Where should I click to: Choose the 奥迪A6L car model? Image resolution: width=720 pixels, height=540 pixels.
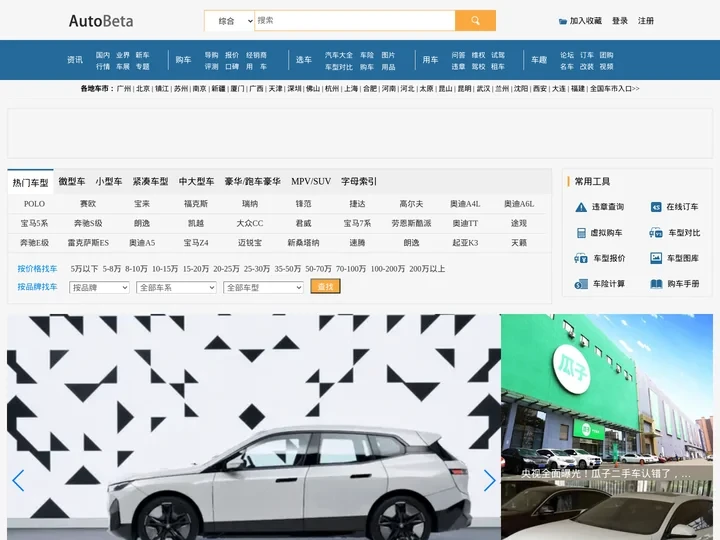pos(519,204)
